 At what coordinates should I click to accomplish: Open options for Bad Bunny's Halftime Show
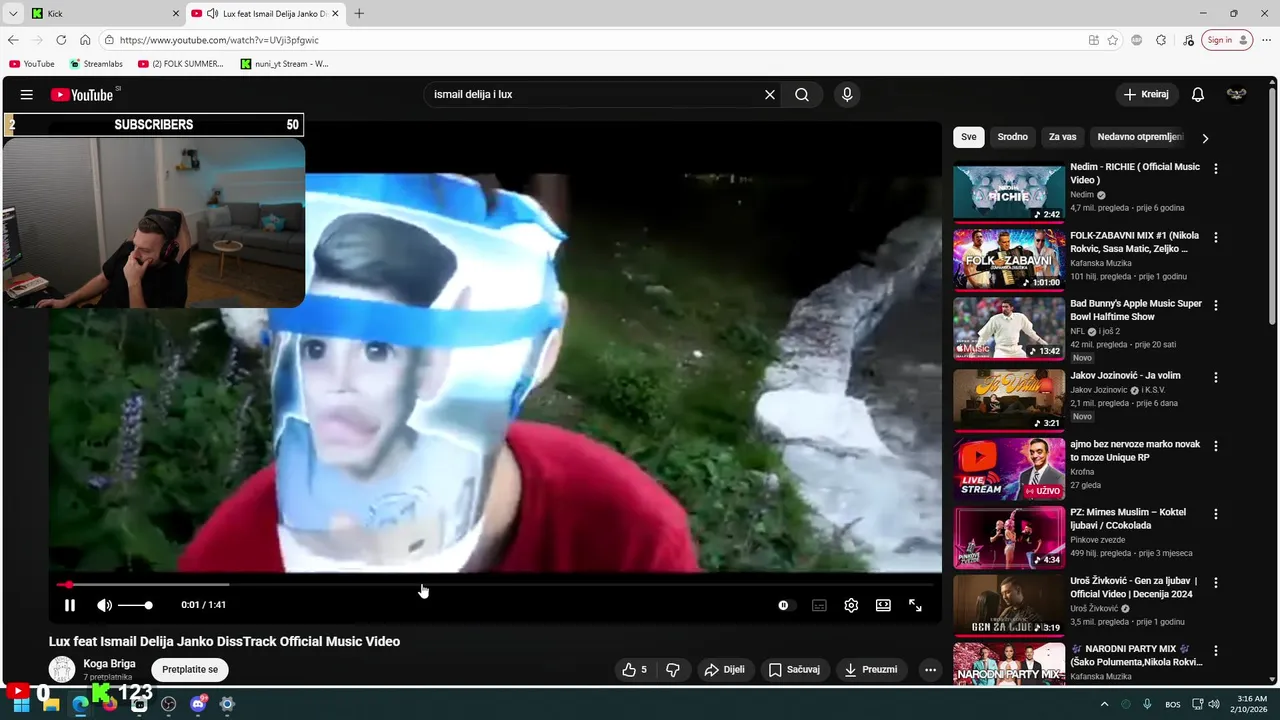(x=1216, y=305)
